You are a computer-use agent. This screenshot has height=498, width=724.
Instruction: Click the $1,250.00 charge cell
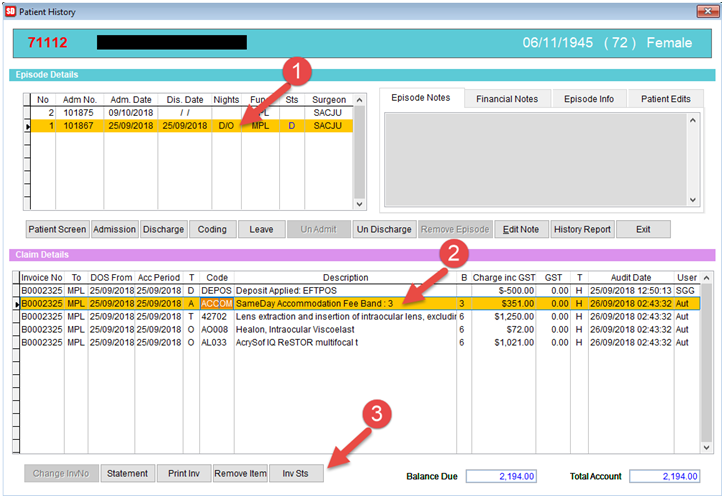pos(504,317)
